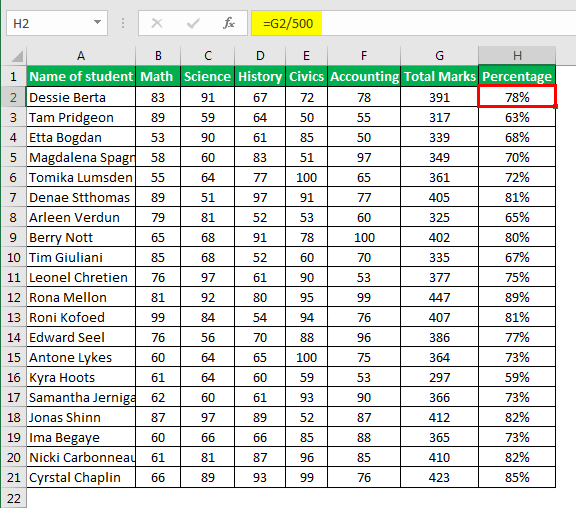This screenshot has height=508, width=576.
Task: Open the Insert Function fx dialog
Action: (x=228, y=23)
